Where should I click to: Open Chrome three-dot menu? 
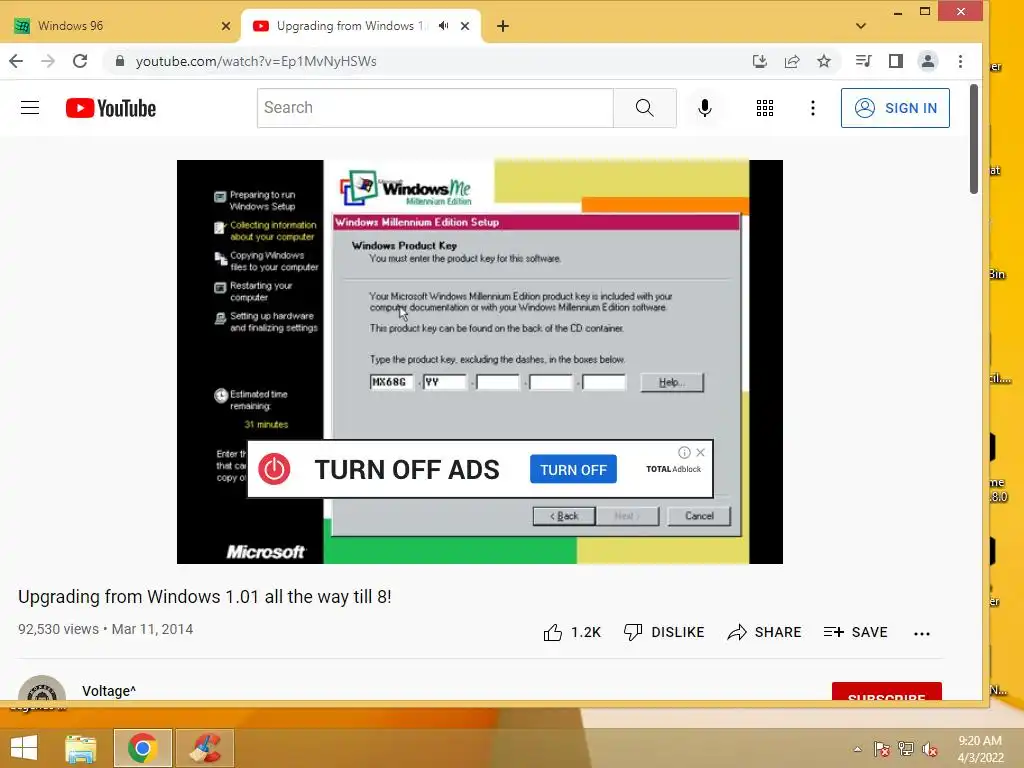click(960, 61)
